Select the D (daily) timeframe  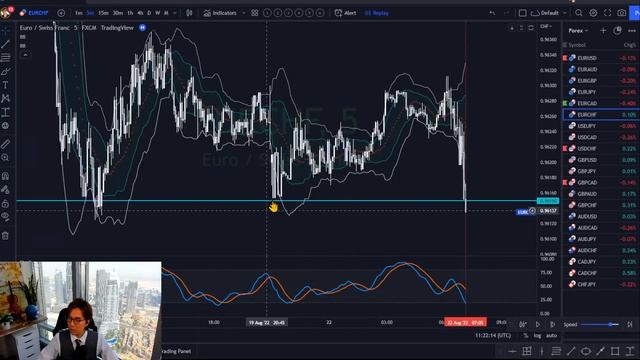click(x=149, y=13)
